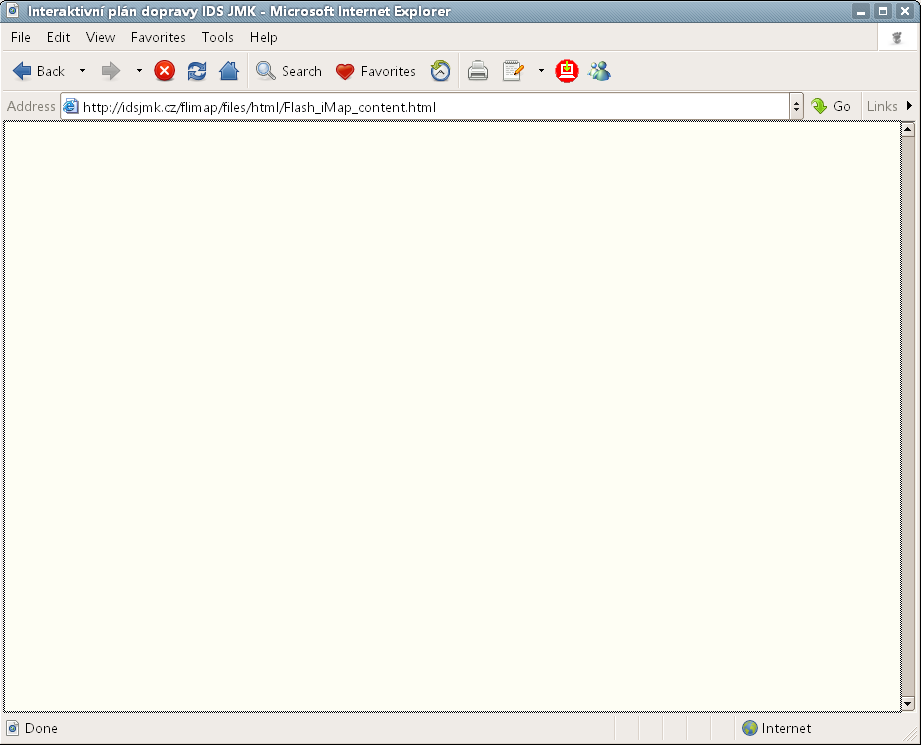Open the Tools menu
Image resolution: width=921 pixels, height=745 pixels.
[217, 38]
